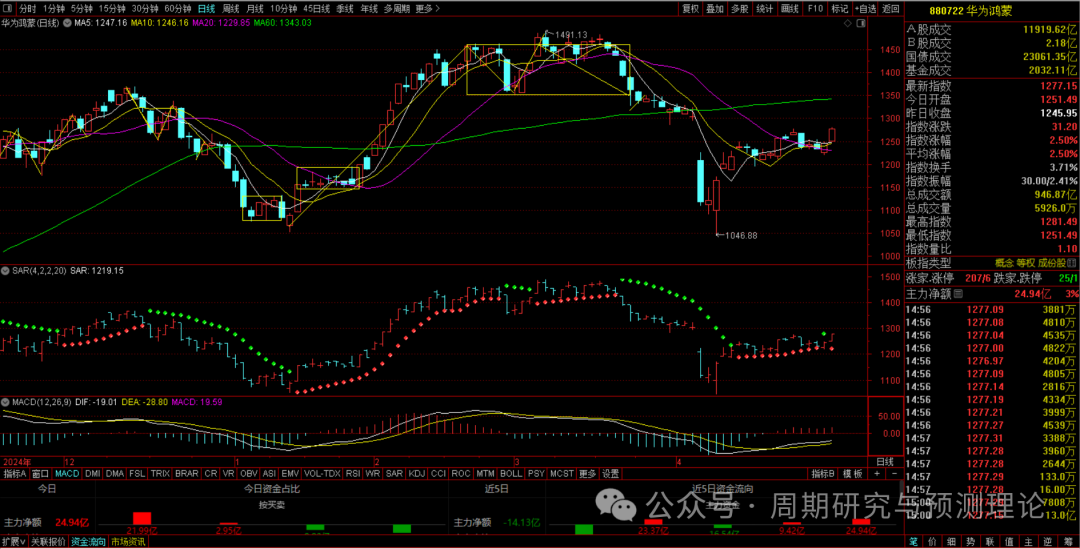Click the 返回 button
Screen dimensions: 1080x549
coord(891,8)
